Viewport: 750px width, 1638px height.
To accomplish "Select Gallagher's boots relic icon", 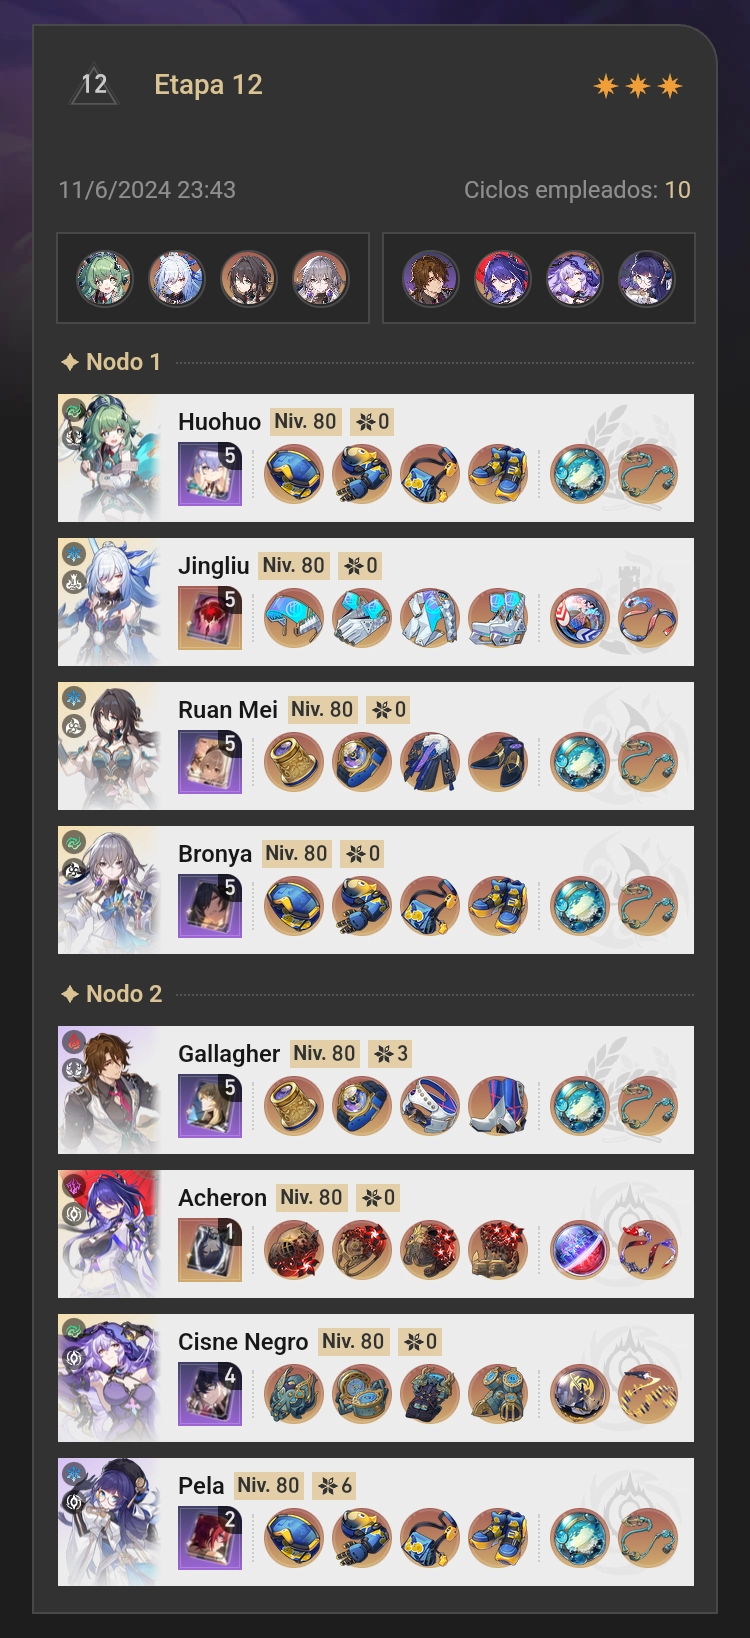I will pyautogui.click(x=498, y=1106).
